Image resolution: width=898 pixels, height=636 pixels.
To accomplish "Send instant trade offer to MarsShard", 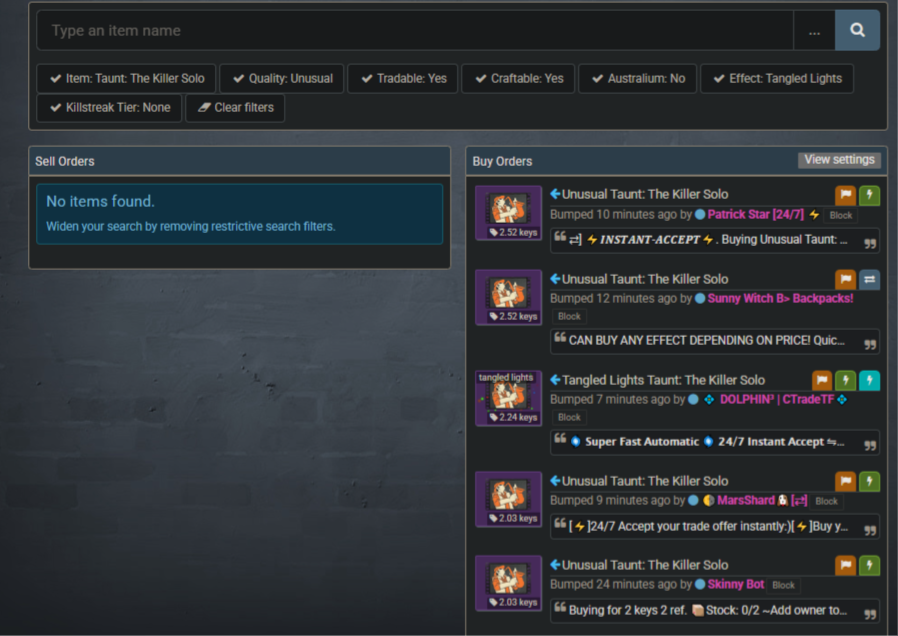I will click(869, 481).
